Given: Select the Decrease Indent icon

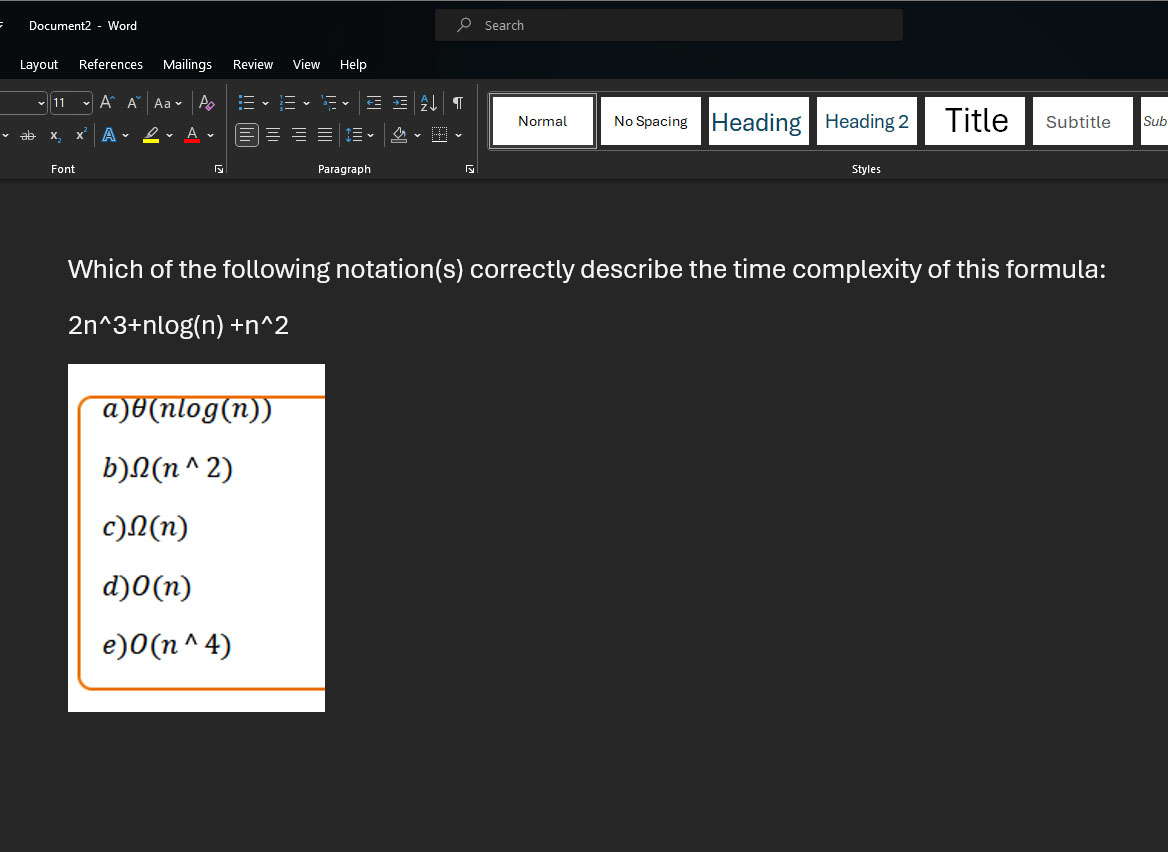Looking at the screenshot, I should [x=373, y=103].
